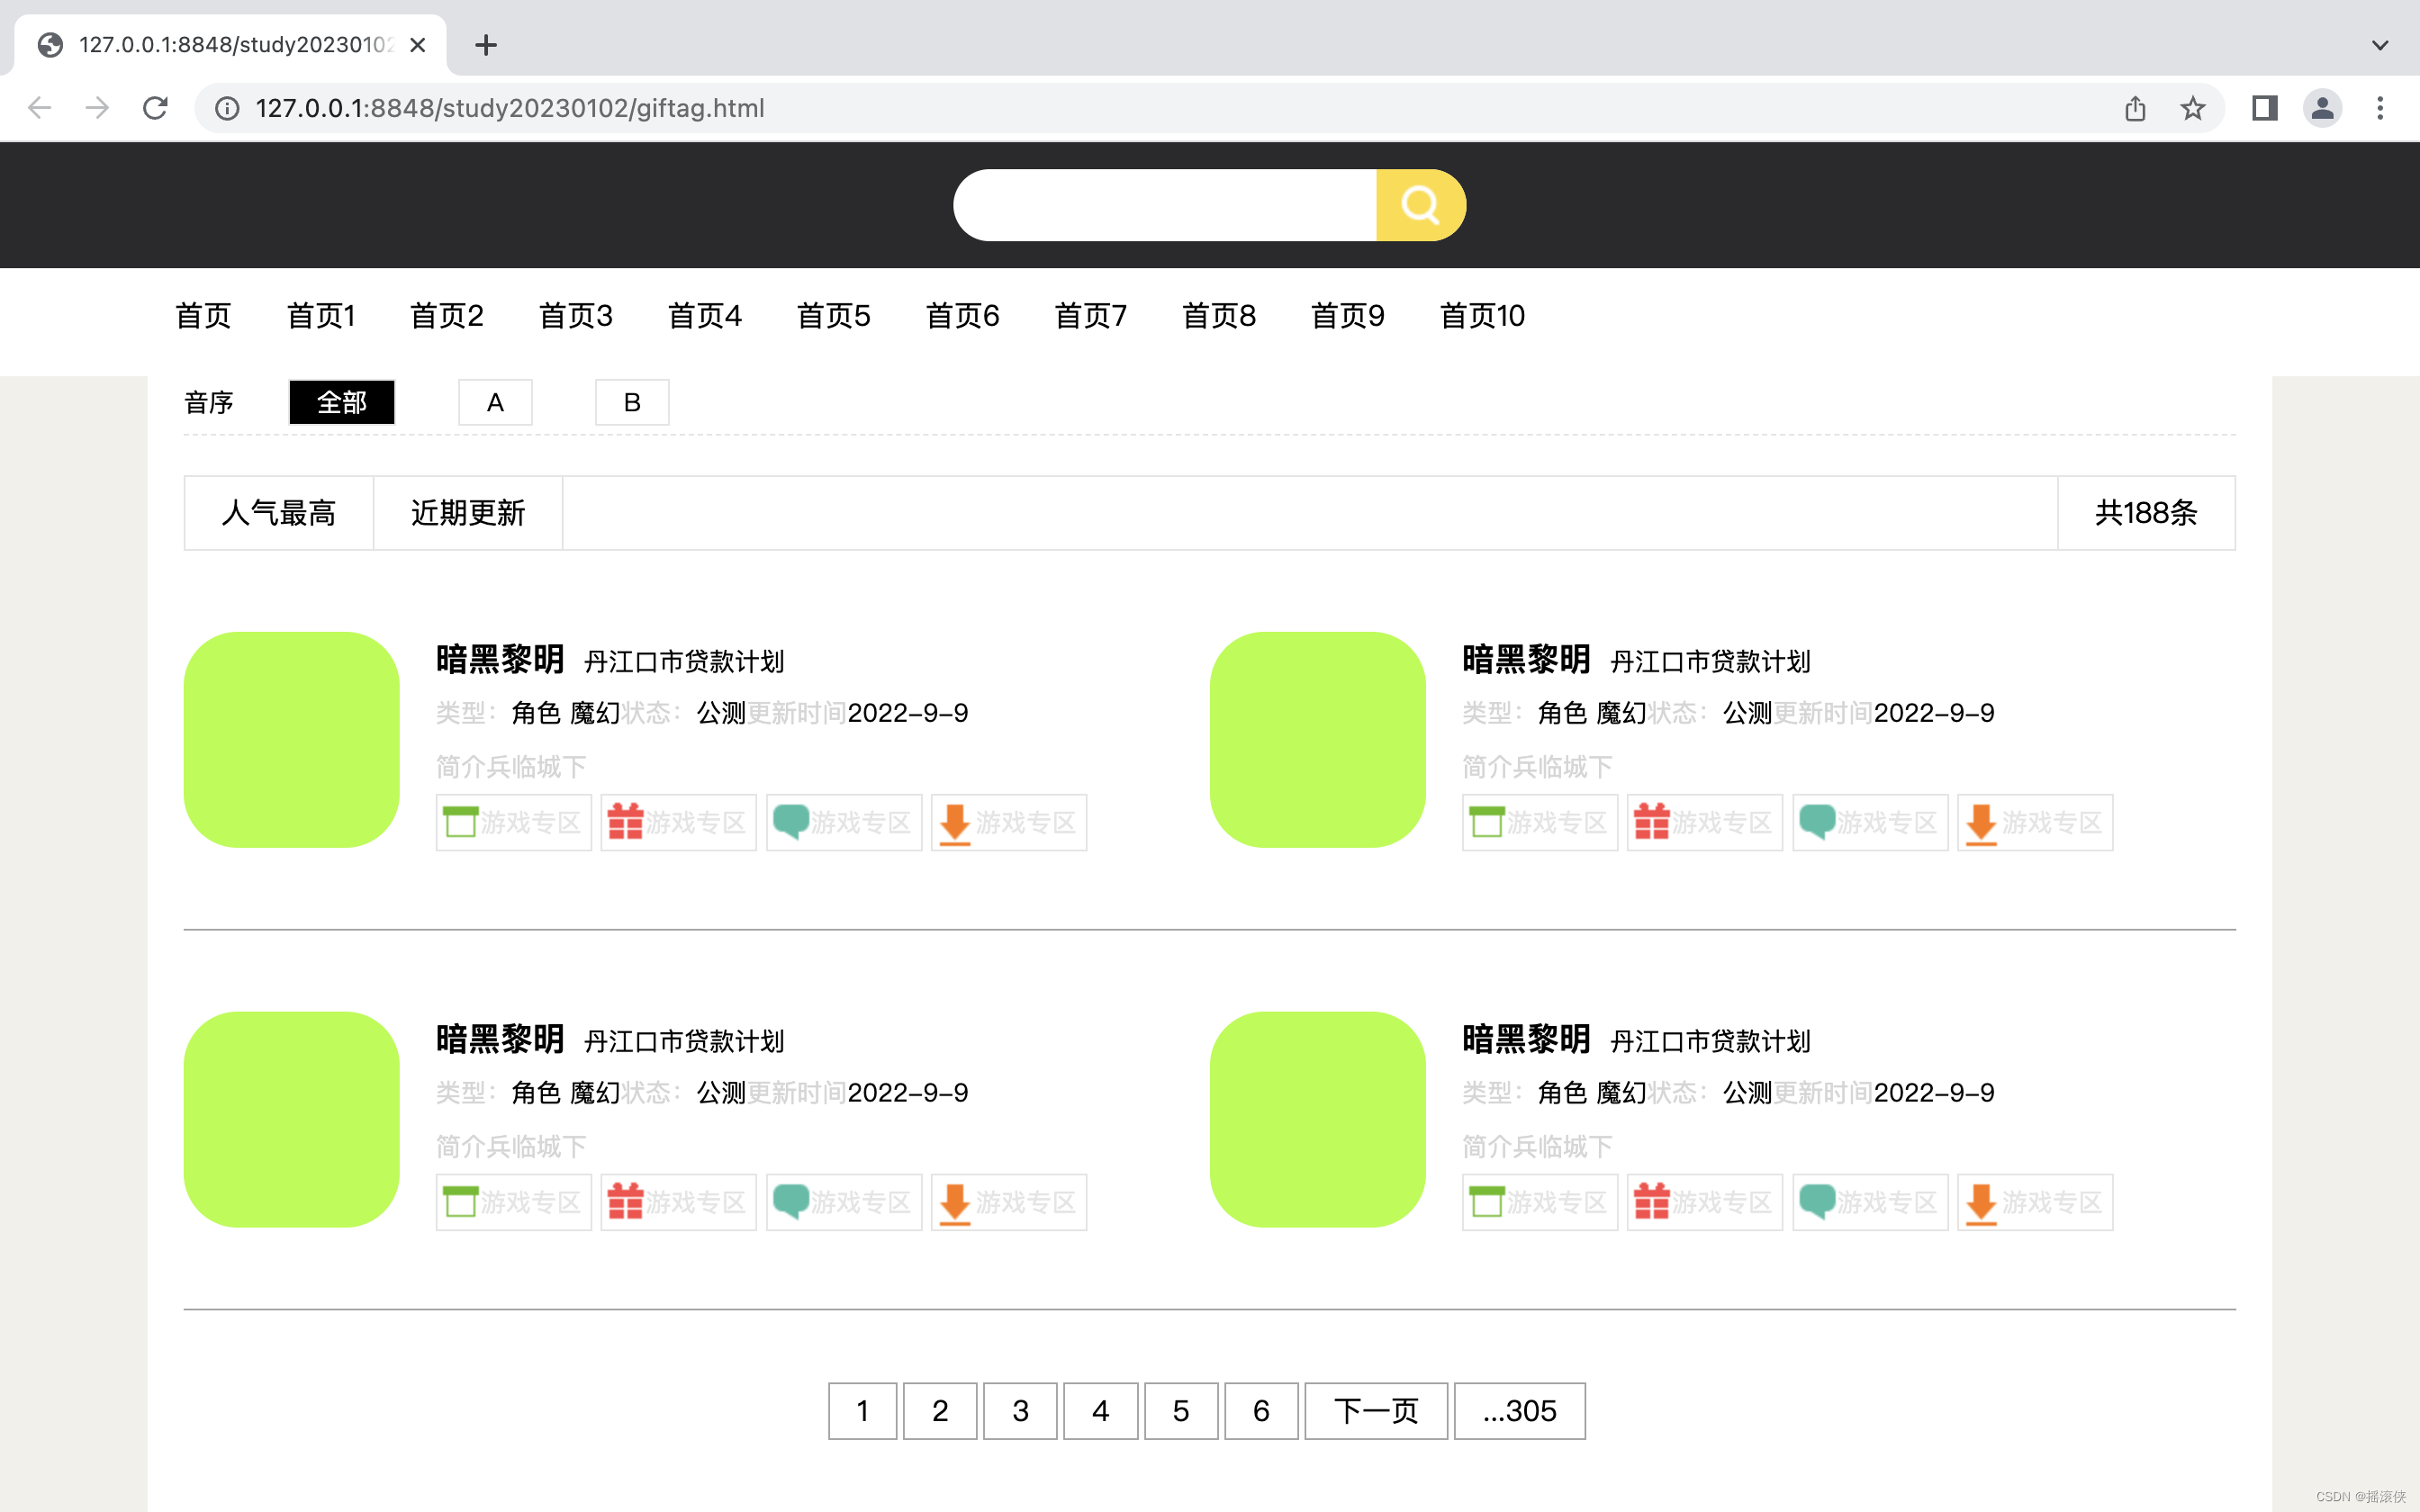2420x1512 pixels.
Task: Open the Chrome profile avatar
Action: tap(2322, 108)
